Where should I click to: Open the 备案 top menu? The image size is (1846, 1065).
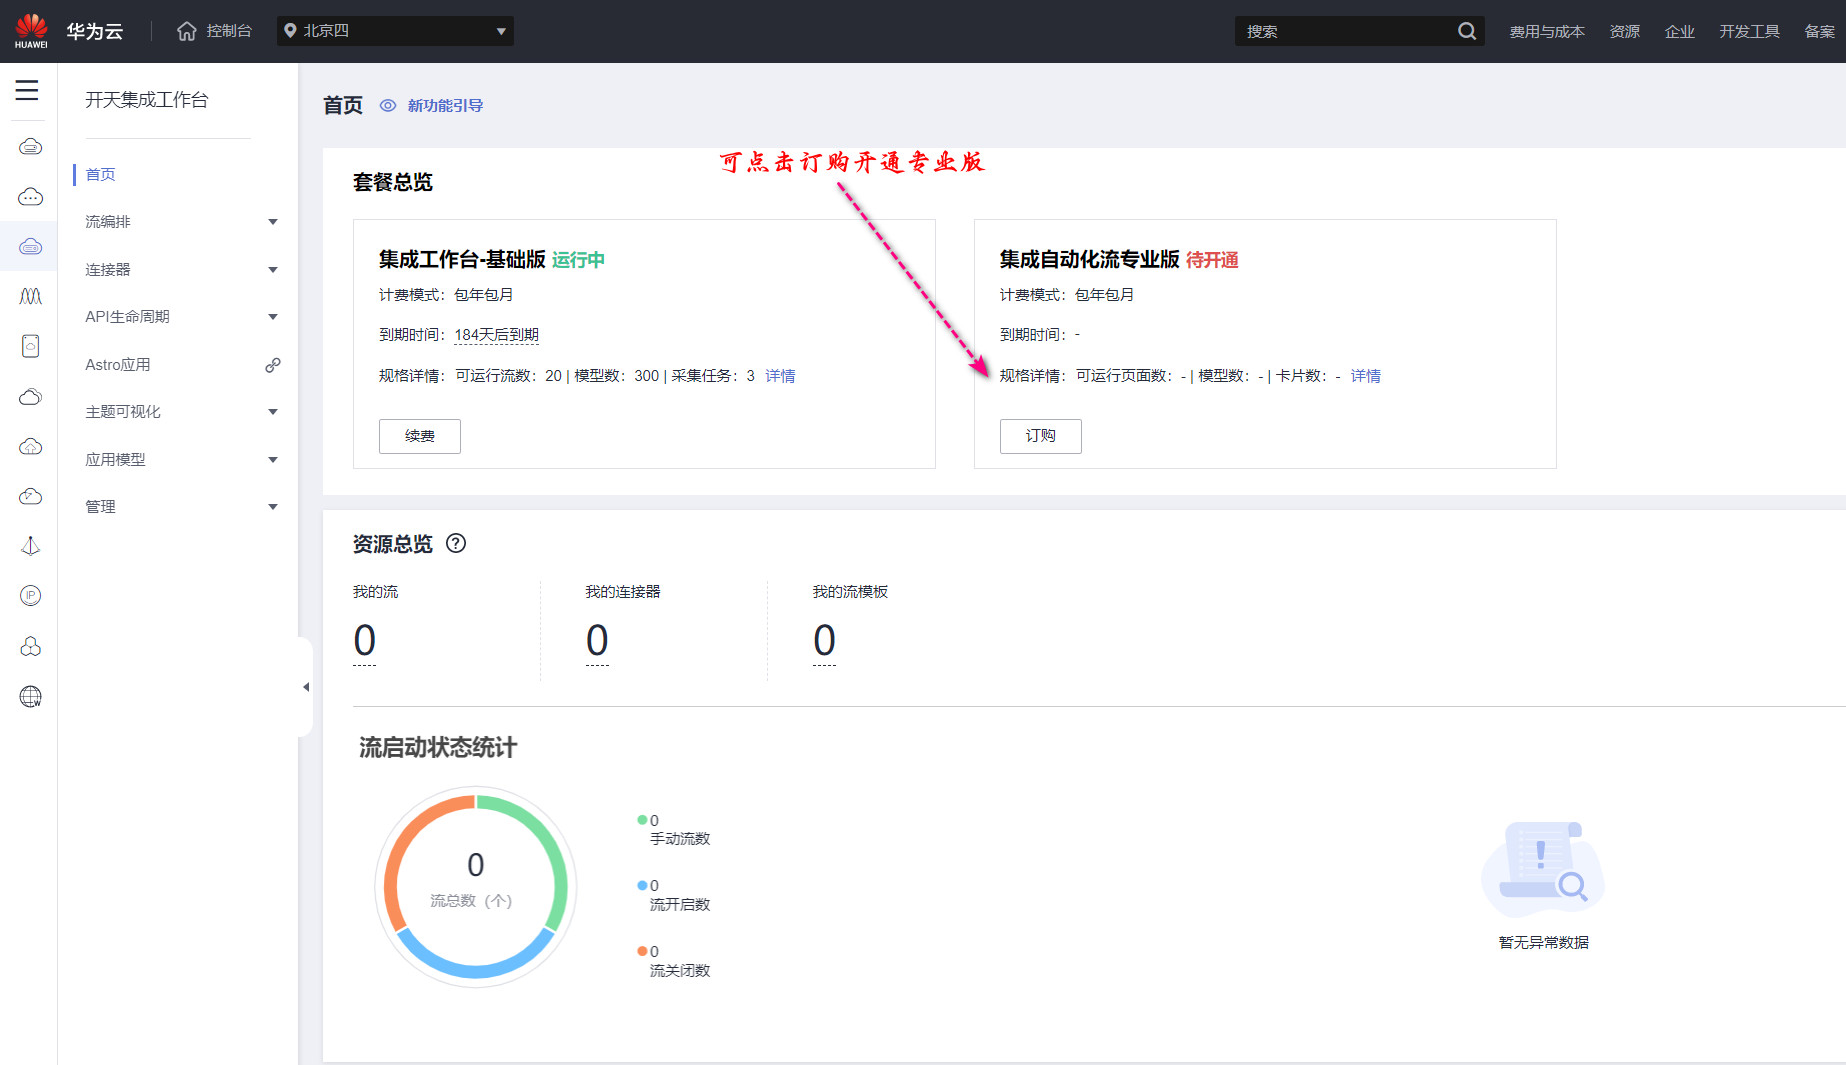(1820, 31)
